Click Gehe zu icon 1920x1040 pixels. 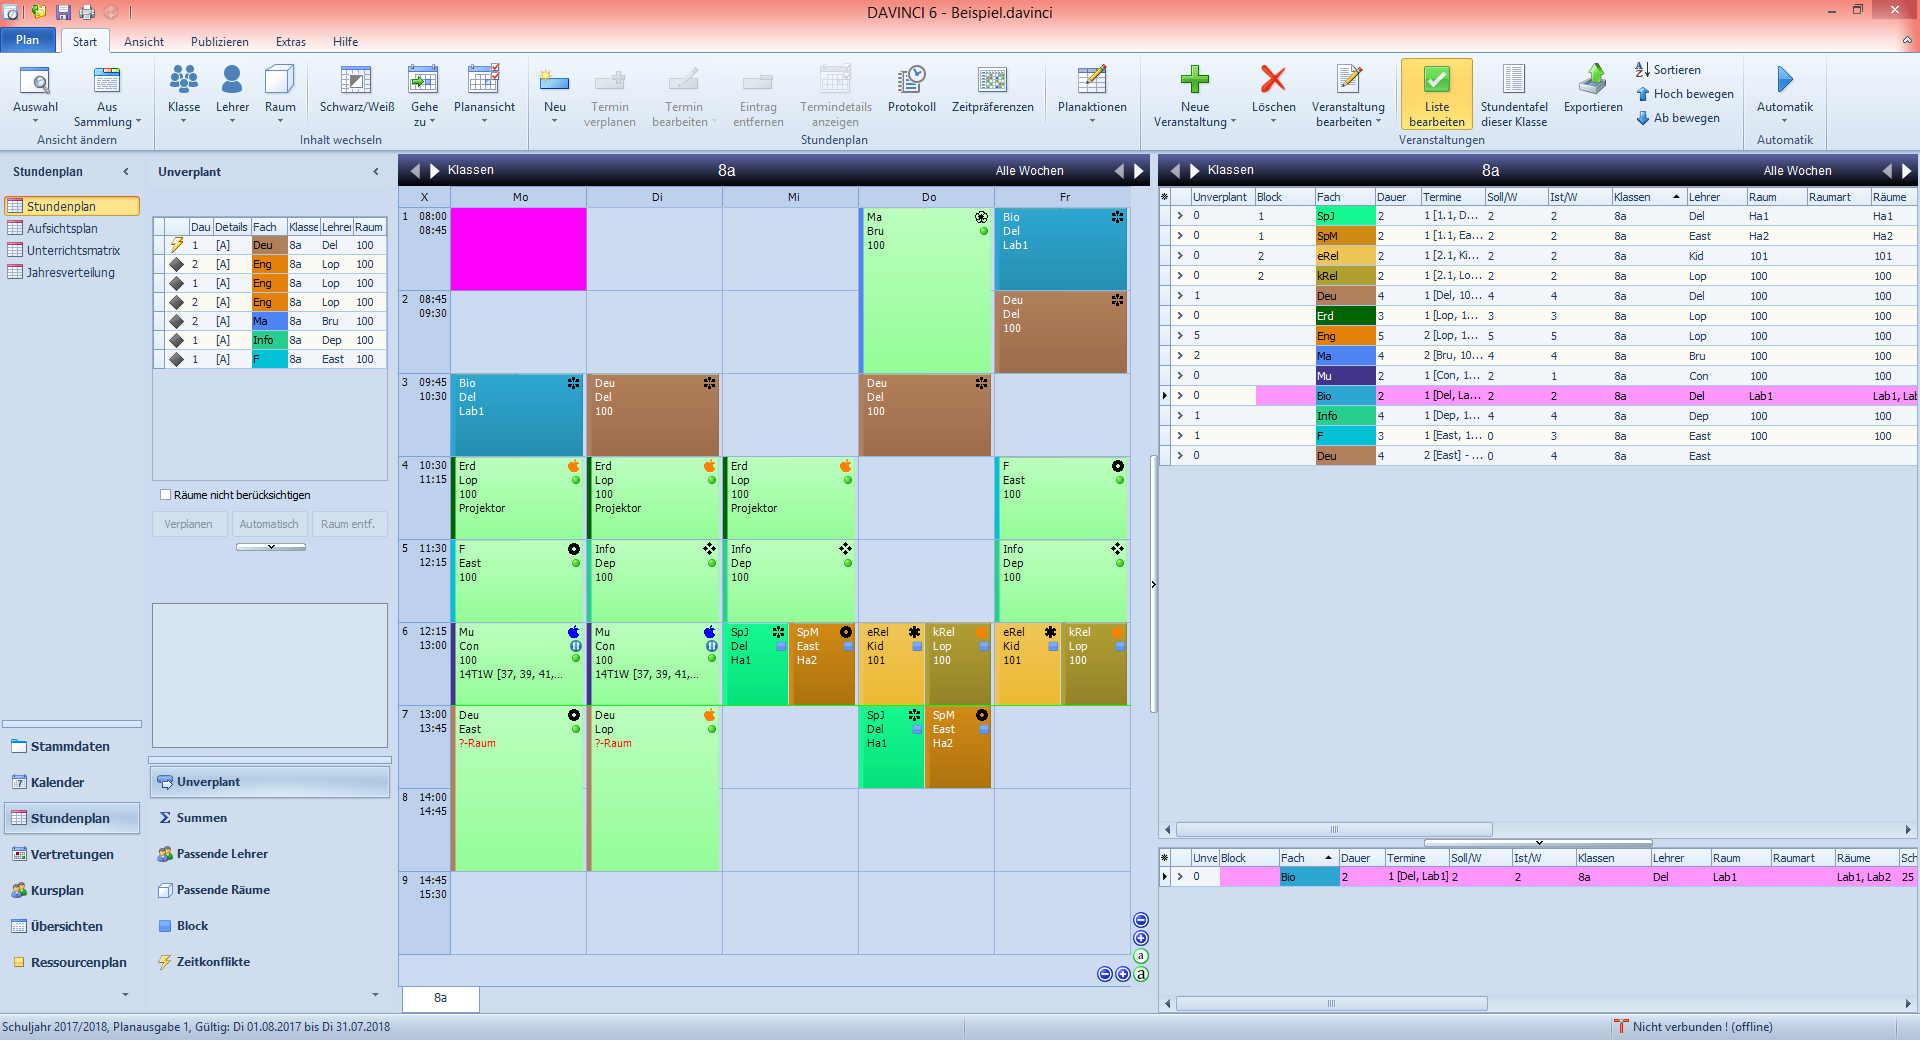coord(424,80)
